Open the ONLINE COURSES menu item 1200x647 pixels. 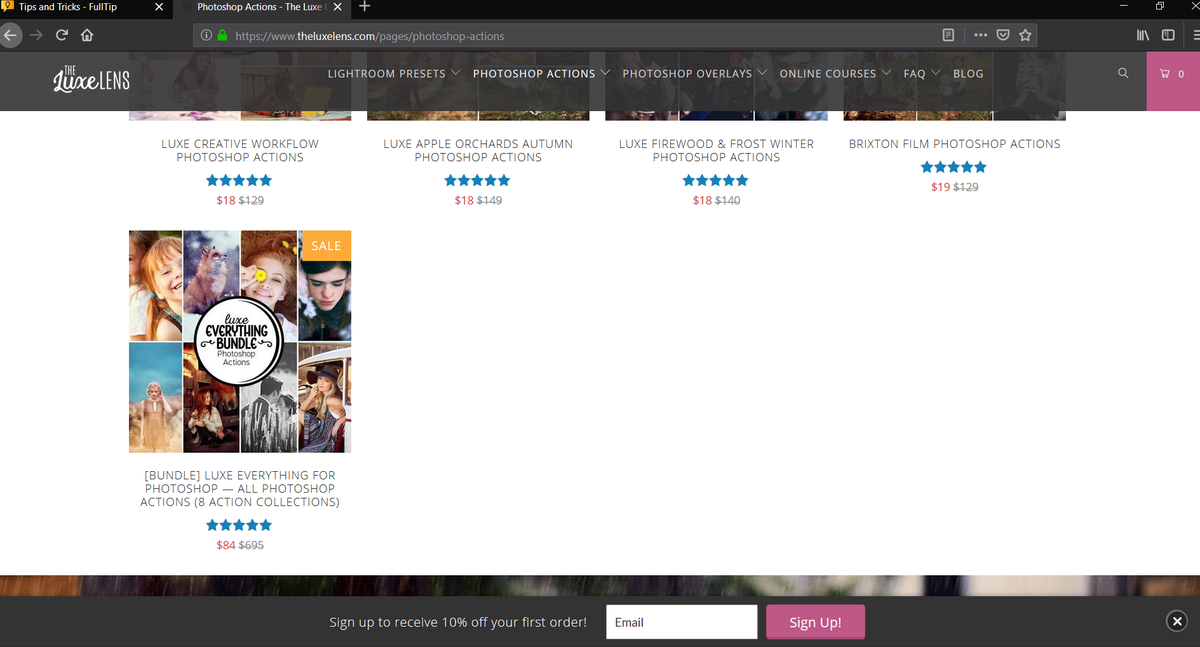[x=828, y=74]
